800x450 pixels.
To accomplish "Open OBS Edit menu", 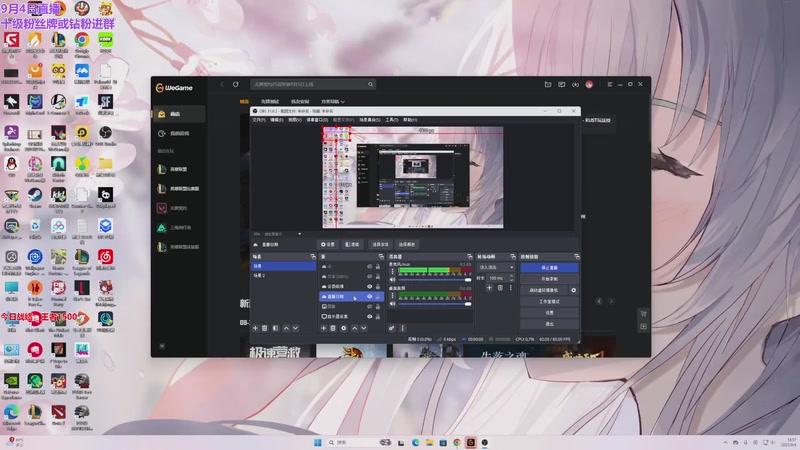I will pyautogui.click(x=276, y=120).
